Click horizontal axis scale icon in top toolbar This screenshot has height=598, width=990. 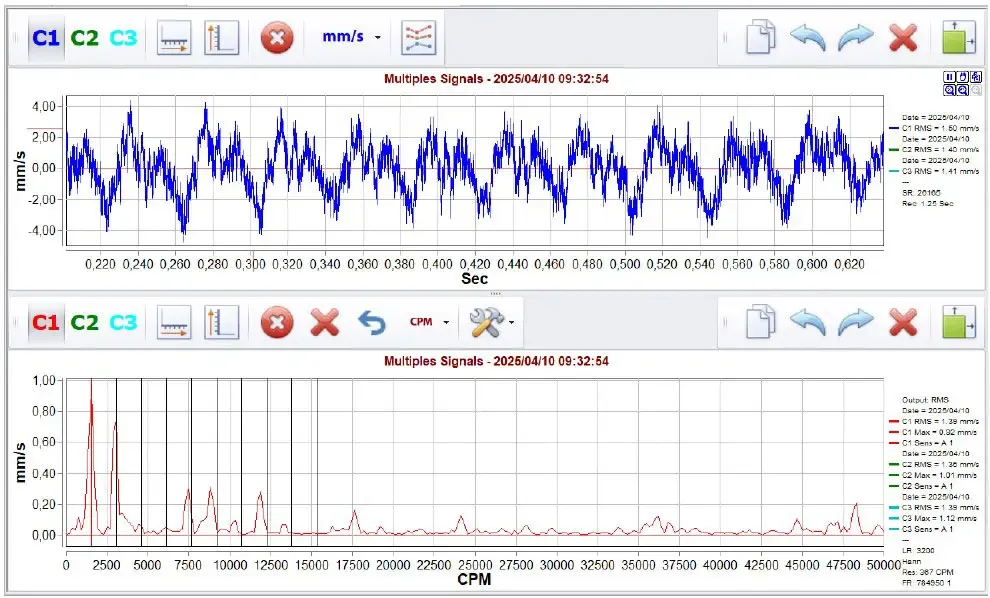pyautogui.click(x=174, y=38)
